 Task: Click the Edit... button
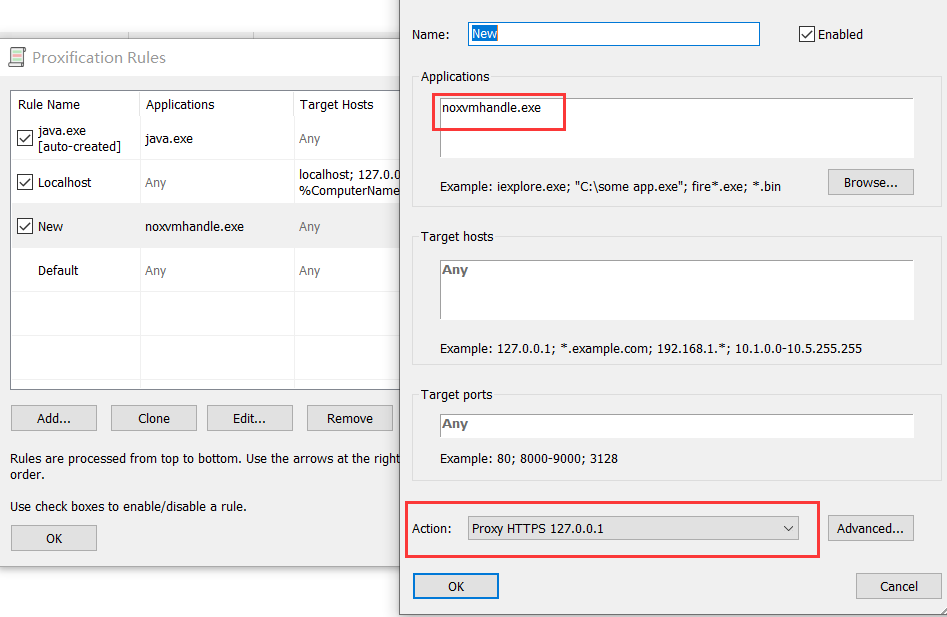249,418
